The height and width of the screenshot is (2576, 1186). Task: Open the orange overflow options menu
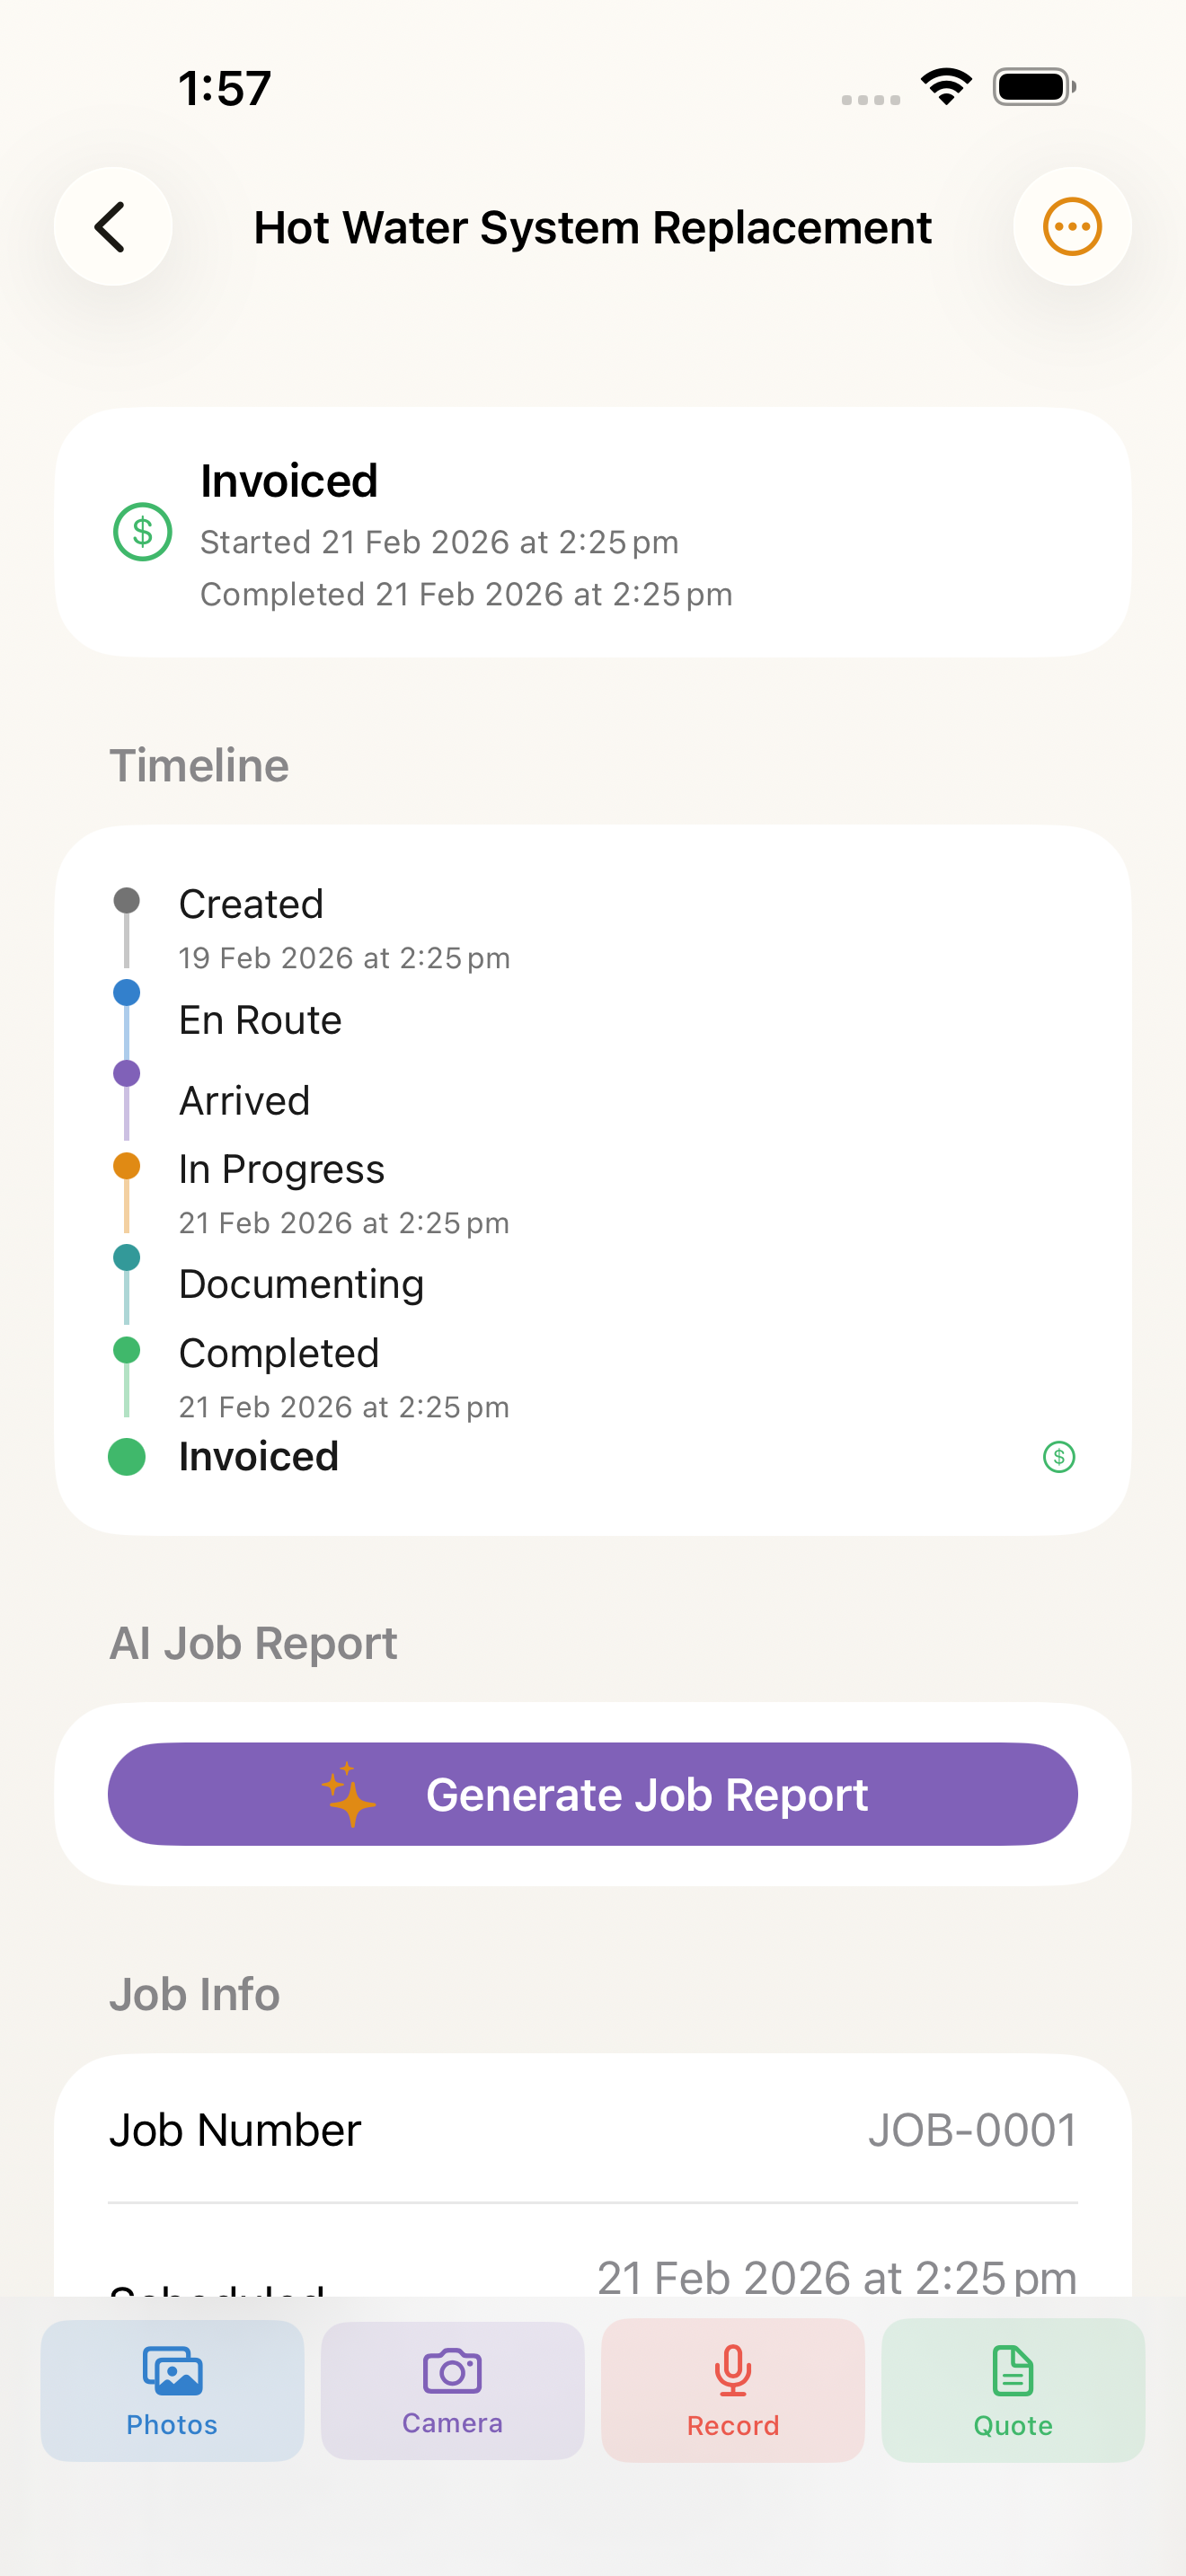tap(1072, 227)
